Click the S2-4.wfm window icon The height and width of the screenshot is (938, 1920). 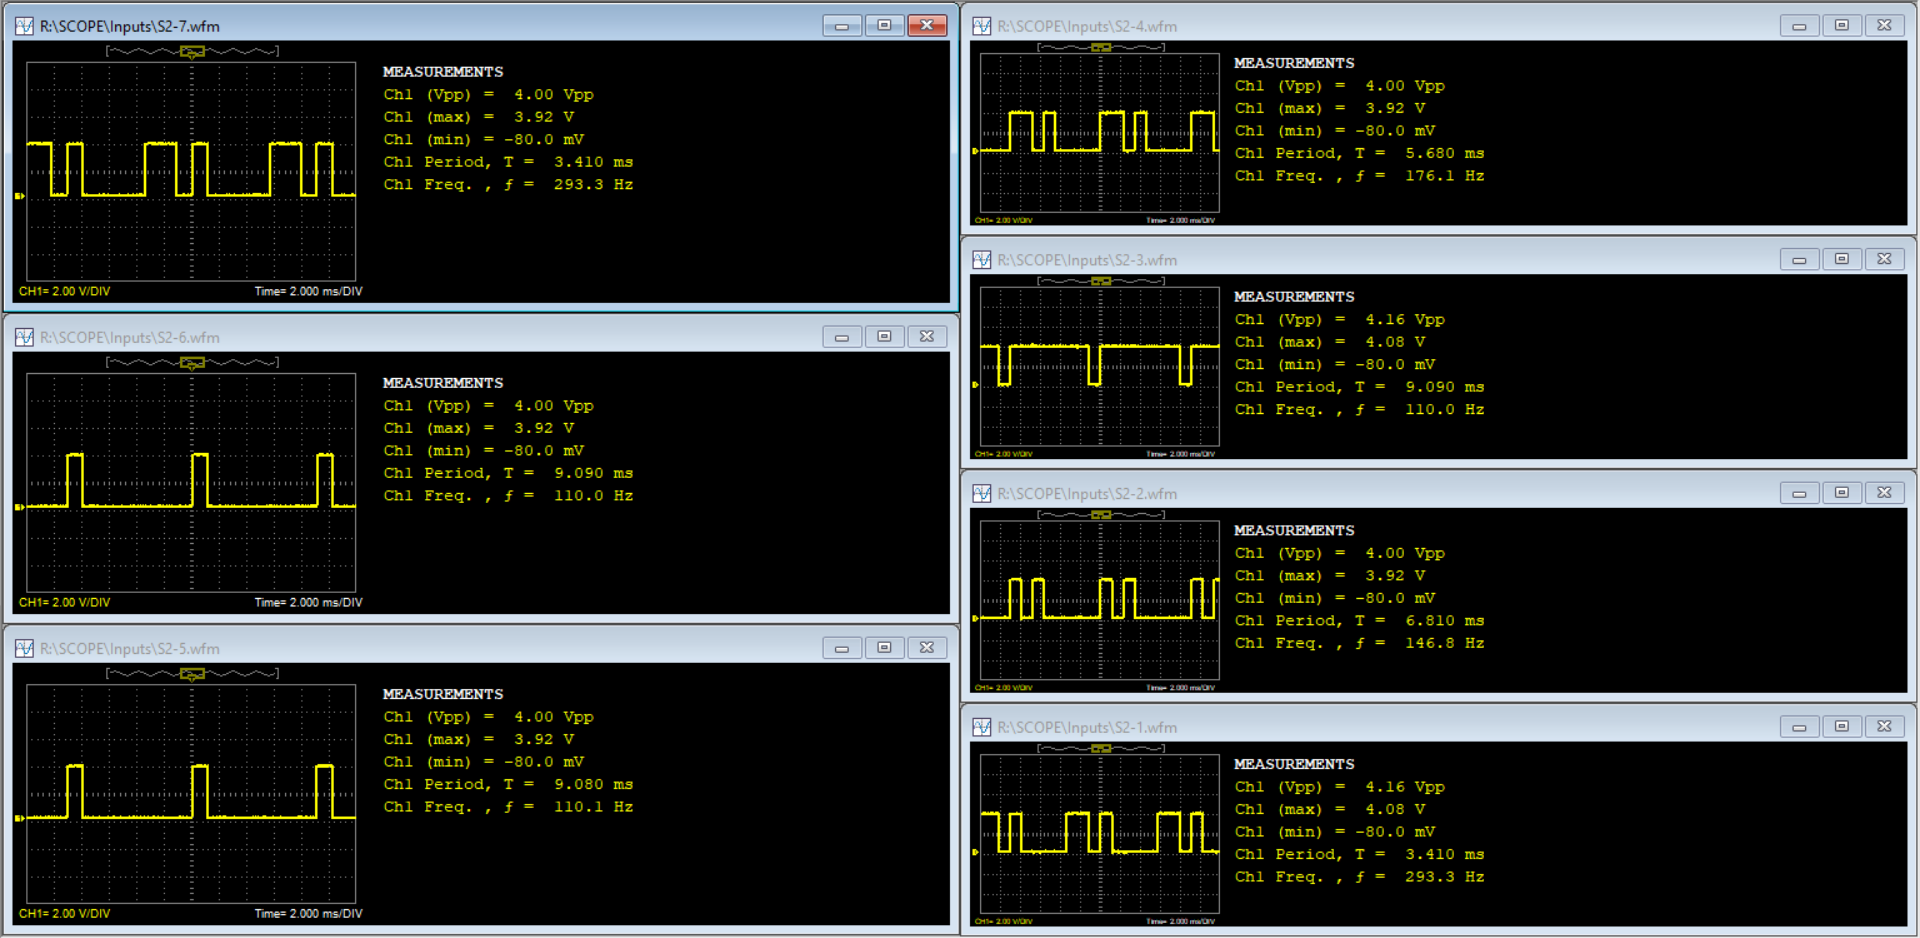tap(982, 26)
